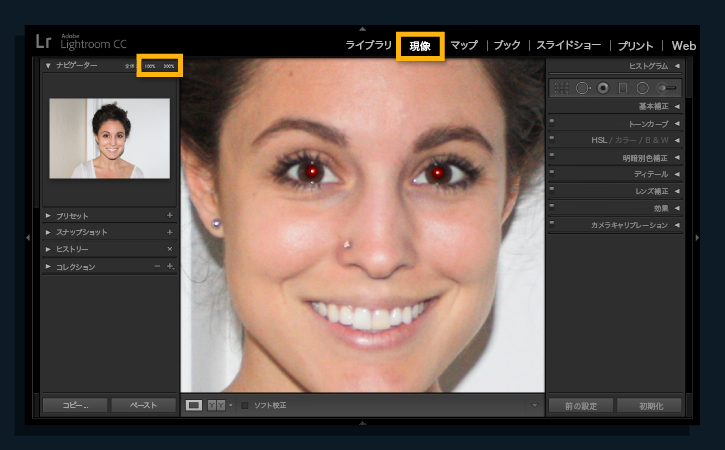Click the Loupe view icon in toolbar
The width and height of the screenshot is (725, 450).
pyautogui.click(x=194, y=406)
